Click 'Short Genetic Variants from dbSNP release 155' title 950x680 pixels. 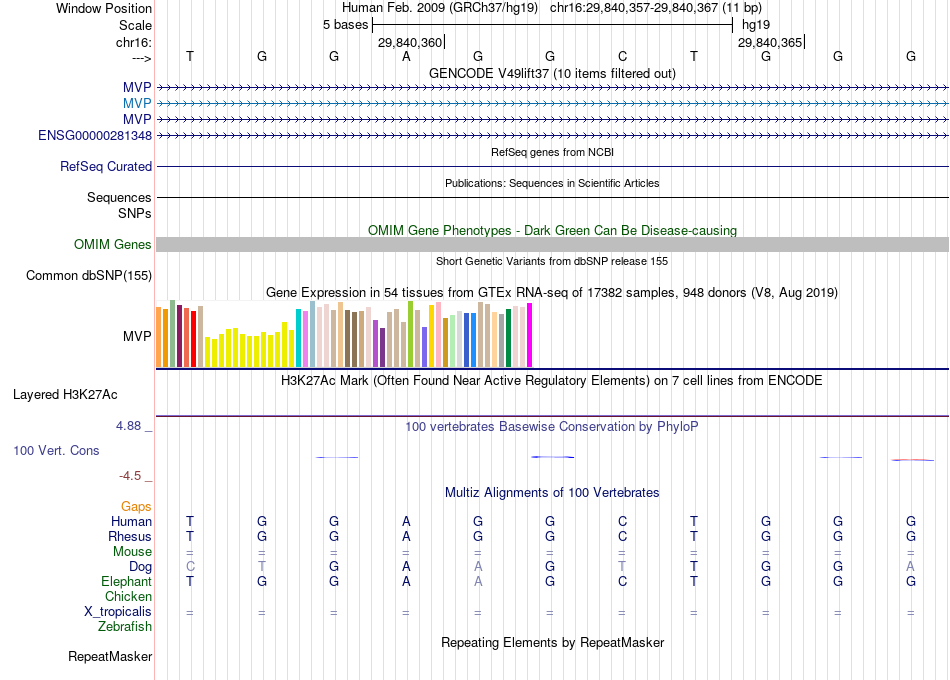552,261
